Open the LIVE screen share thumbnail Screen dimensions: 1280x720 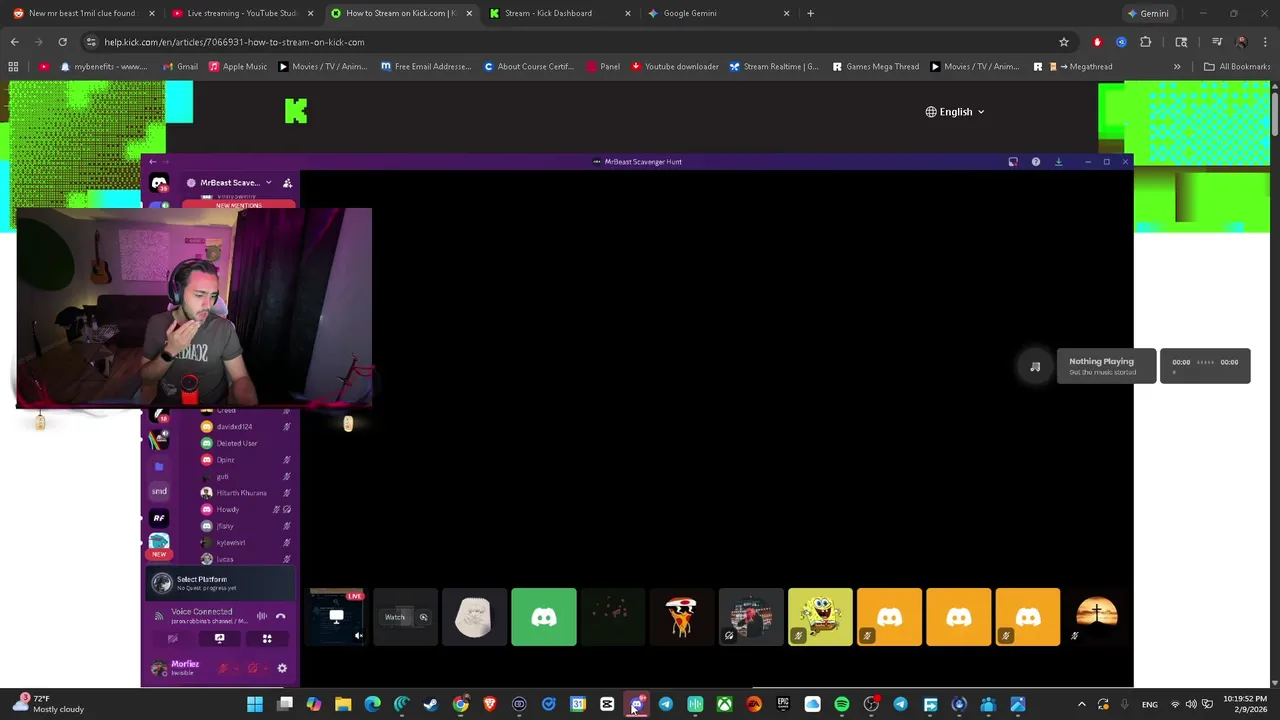coord(337,617)
